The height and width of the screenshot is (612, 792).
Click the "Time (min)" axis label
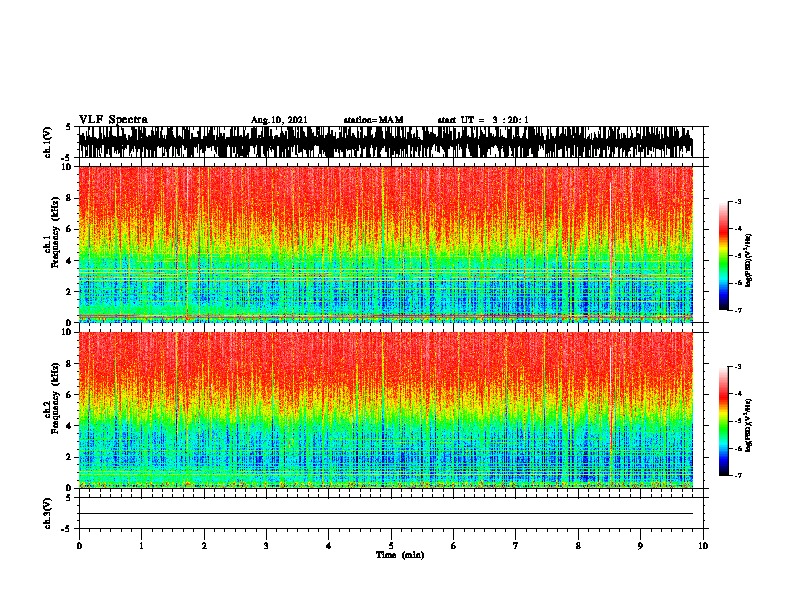[400, 555]
